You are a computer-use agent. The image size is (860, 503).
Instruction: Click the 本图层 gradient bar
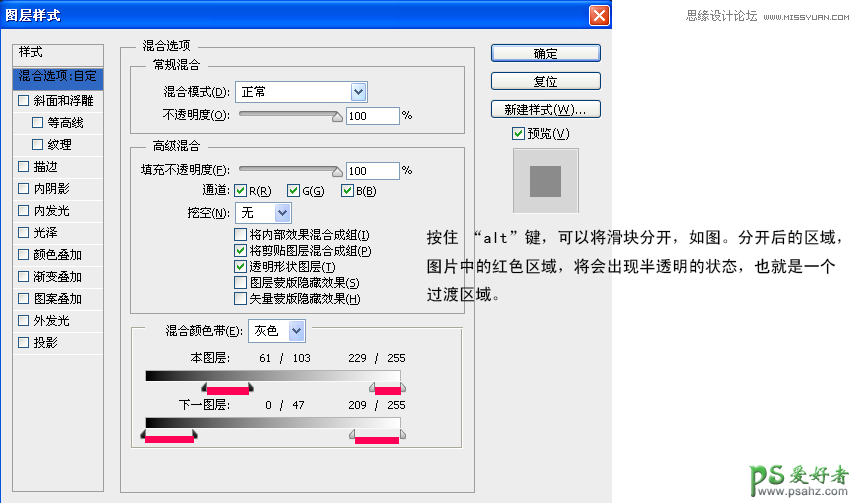pyautogui.click(x=273, y=376)
